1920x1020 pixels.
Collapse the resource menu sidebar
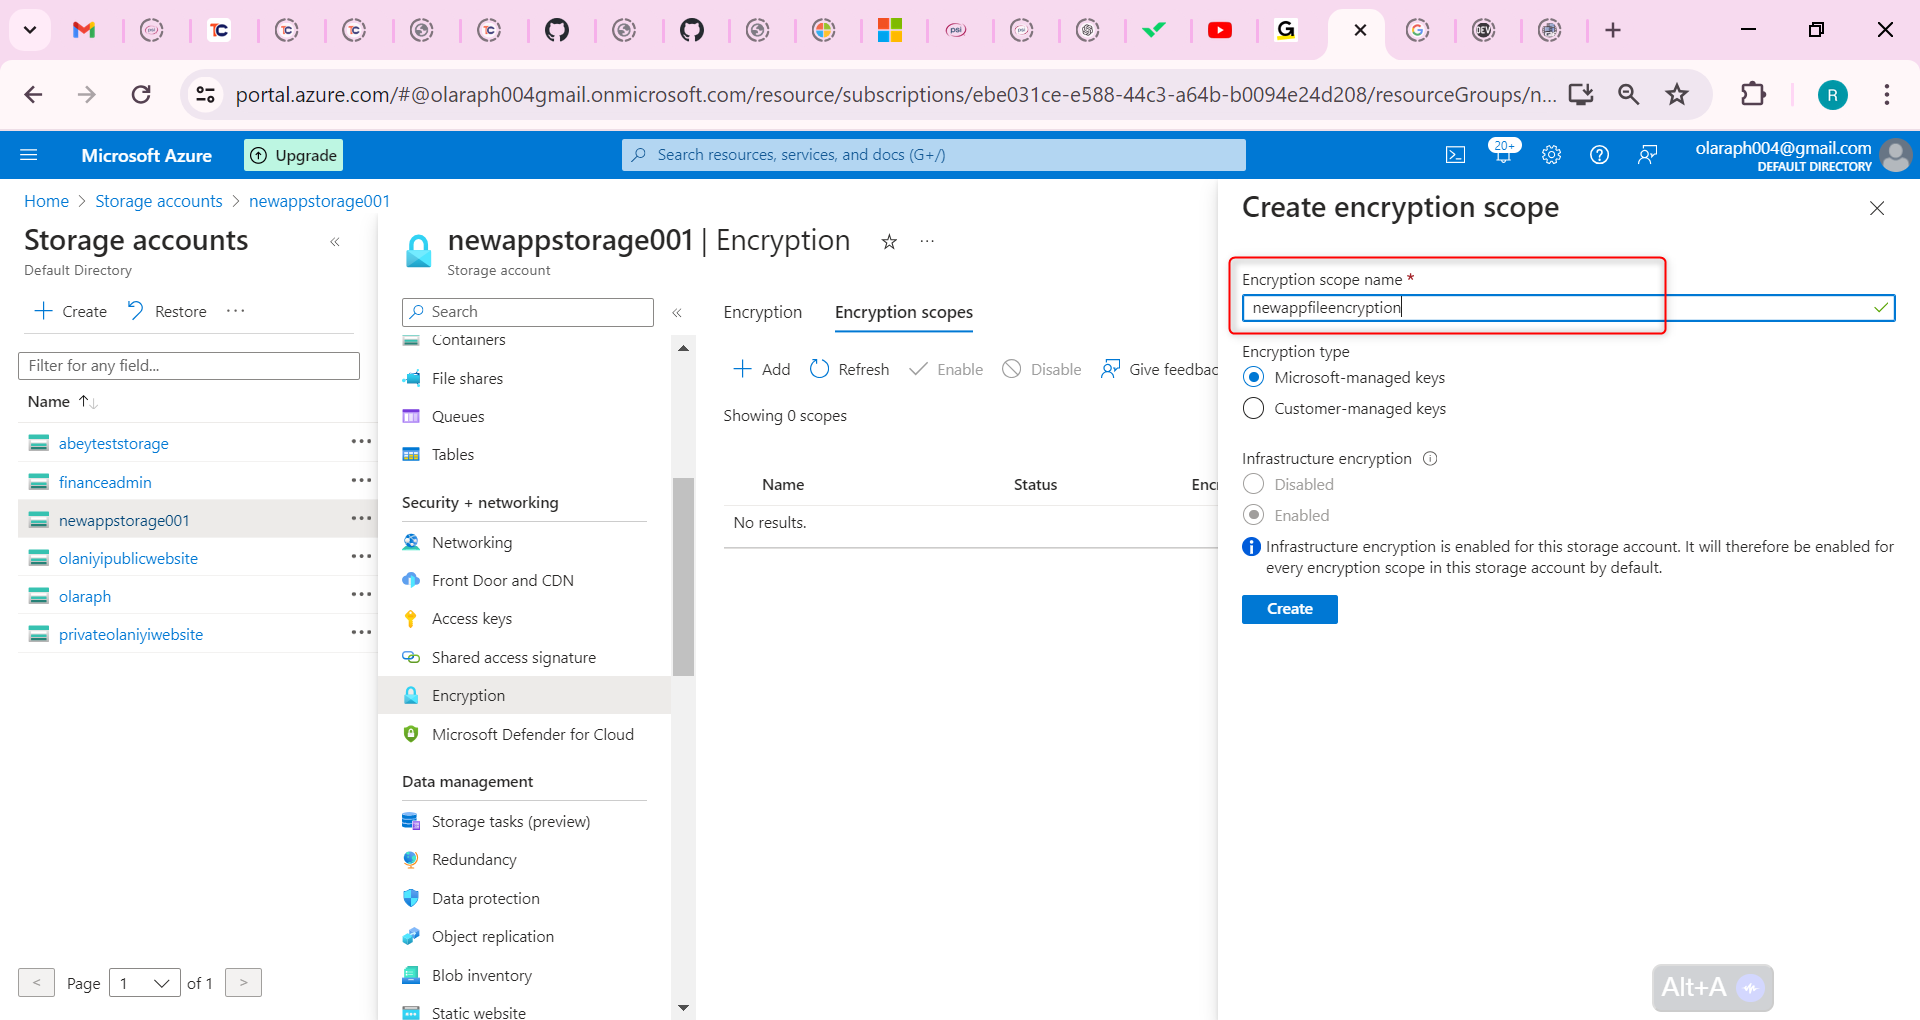point(677,313)
